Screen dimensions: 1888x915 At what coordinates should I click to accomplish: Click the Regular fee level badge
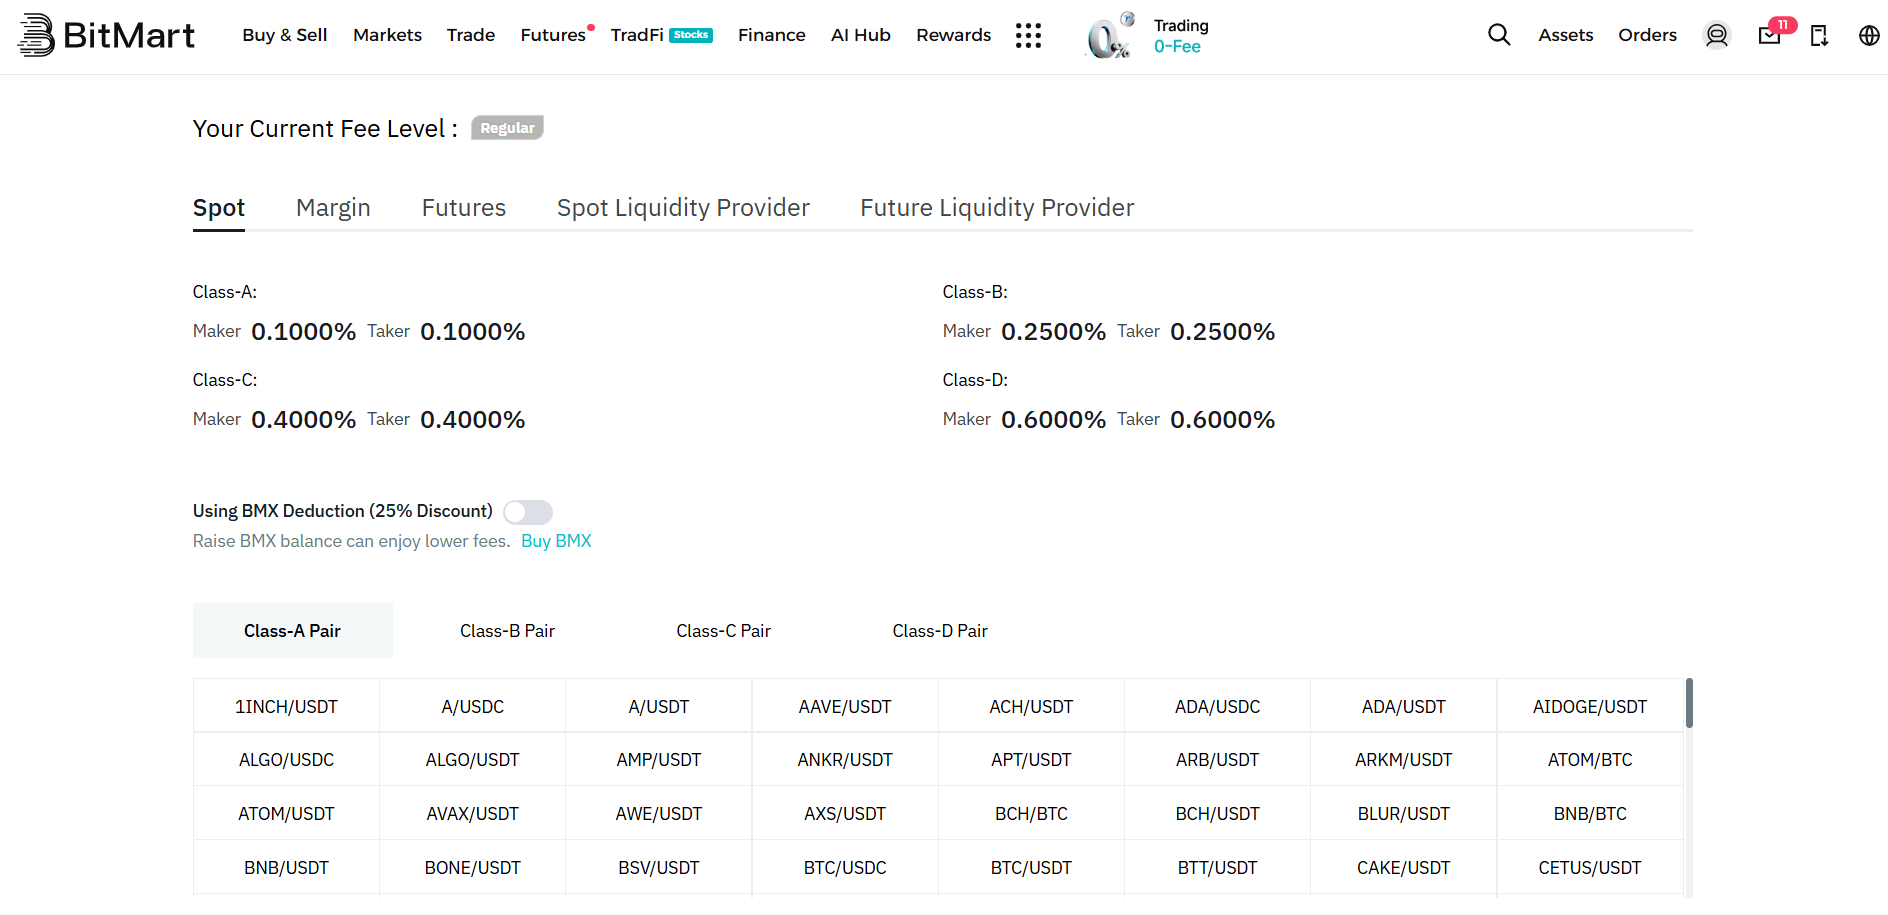pos(507,128)
